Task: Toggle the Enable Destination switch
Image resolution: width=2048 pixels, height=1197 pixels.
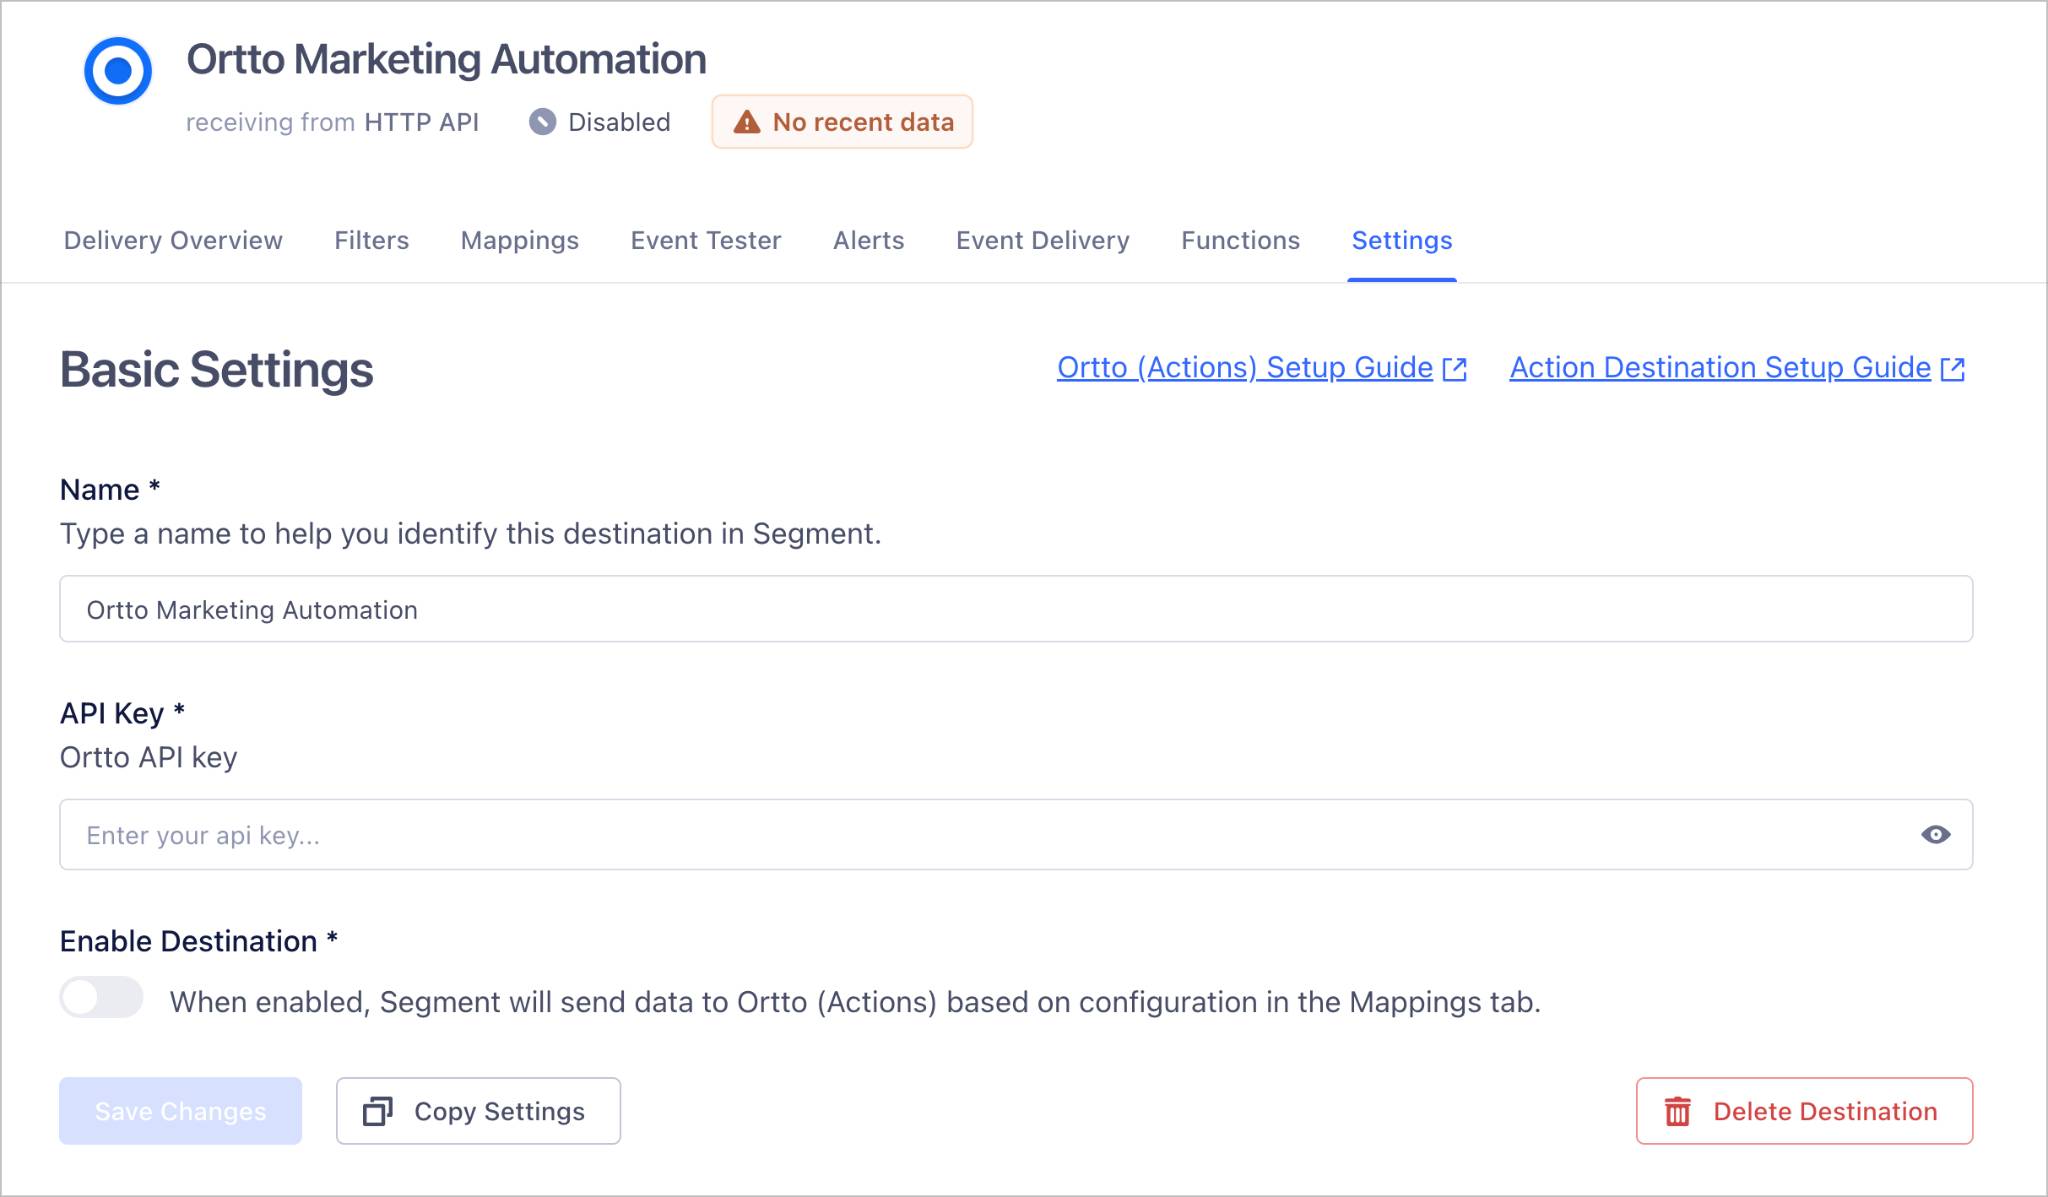Action: [101, 997]
